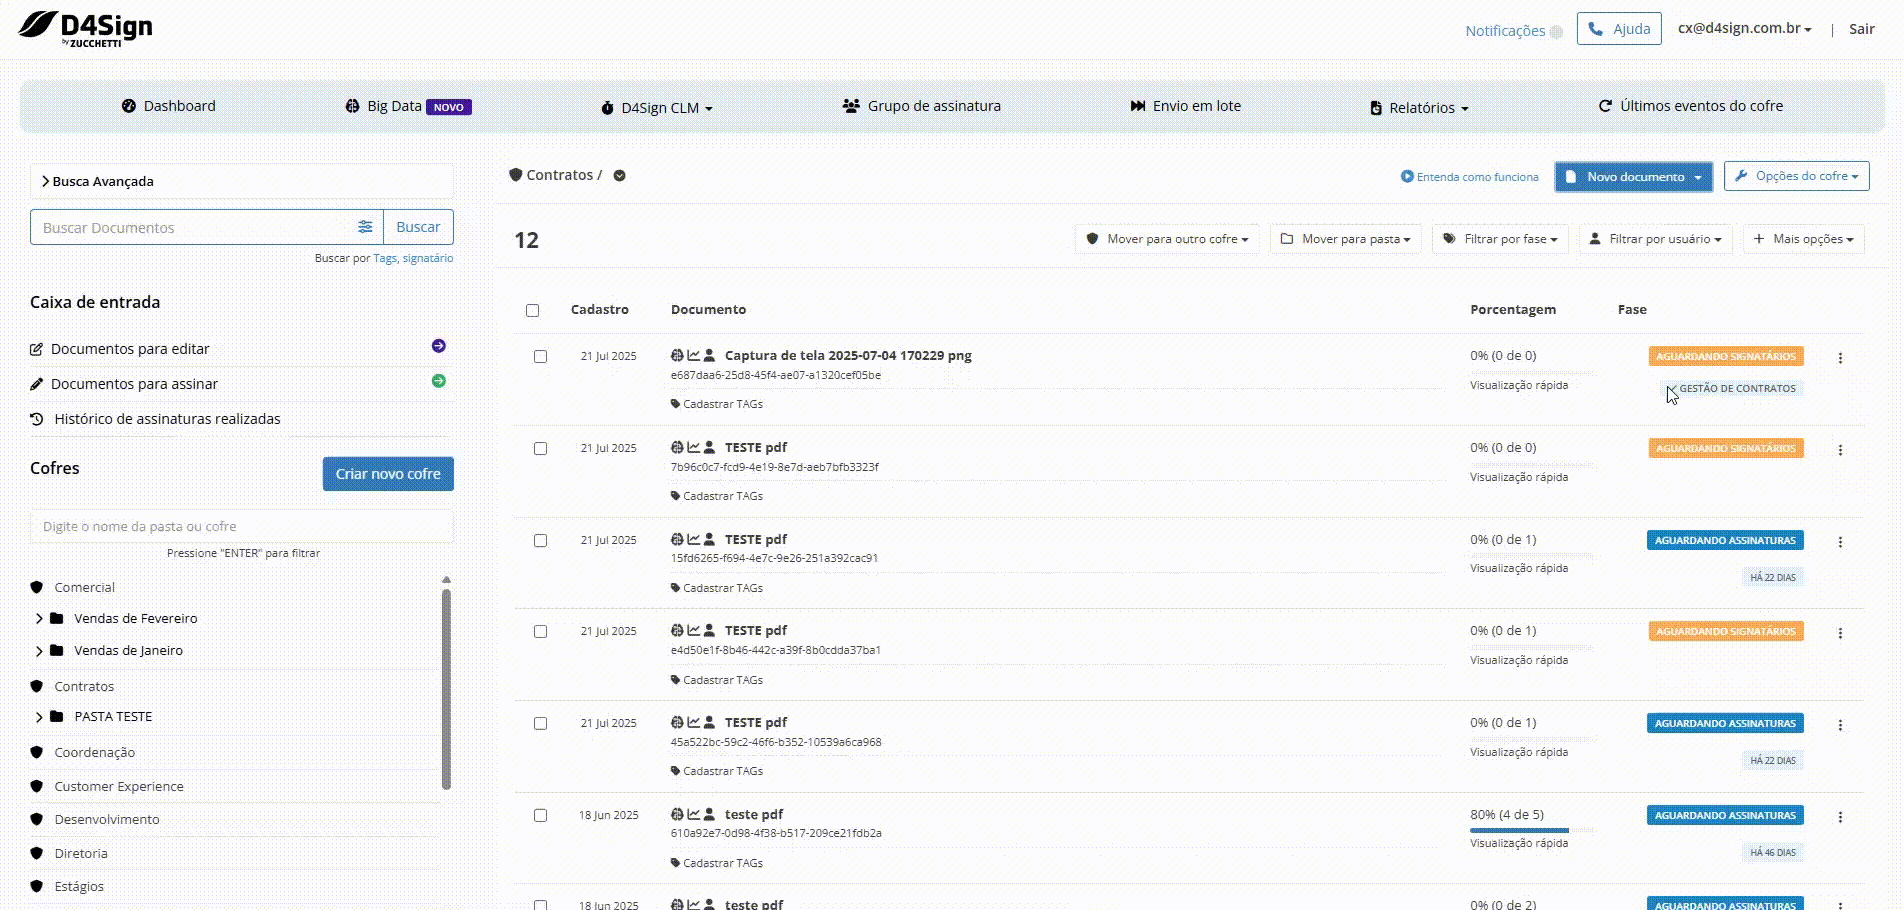1904x910 pixels.
Task: Click the cofres list scrollbar
Action: coord(446,688)
